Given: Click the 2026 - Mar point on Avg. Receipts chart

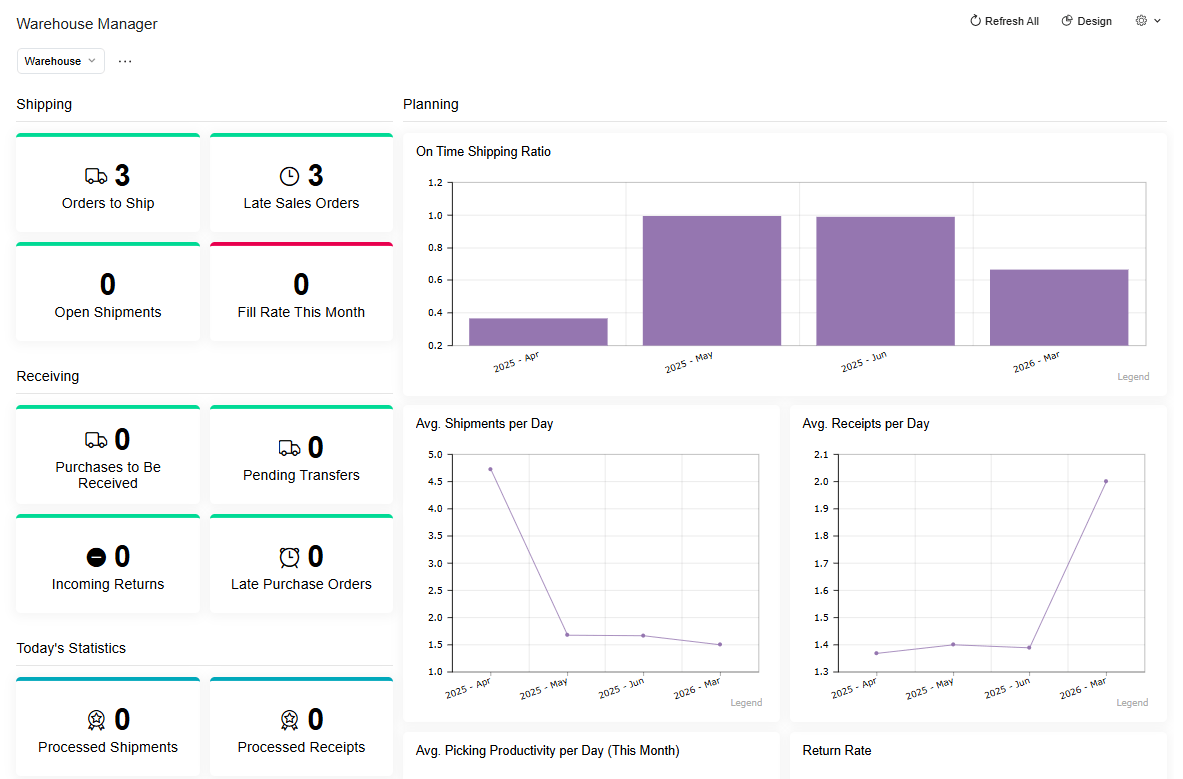Looking at the screenshot, I should click(x=1106, y=481).
